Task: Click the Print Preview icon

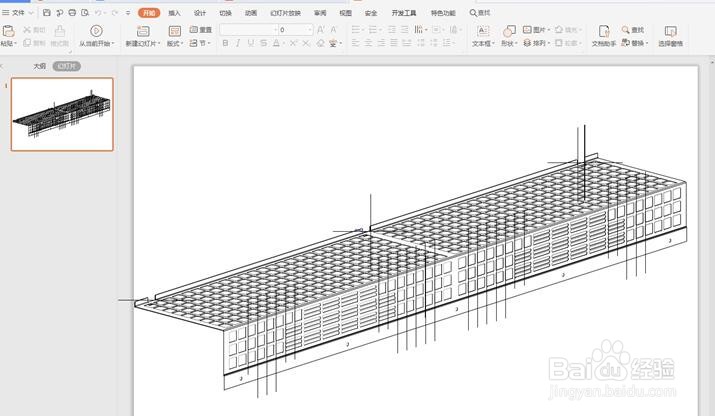Action: (x=85, y=13)
